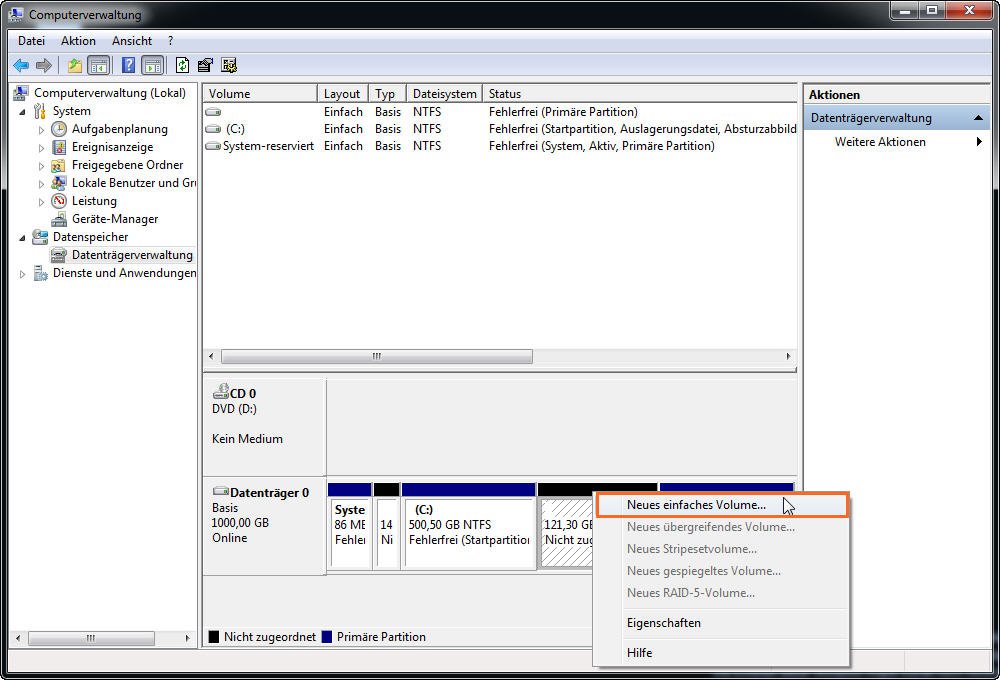Select the Dienste und Anwendungen icon
This screenshot has width=1000, height=680.
(40, 273)
